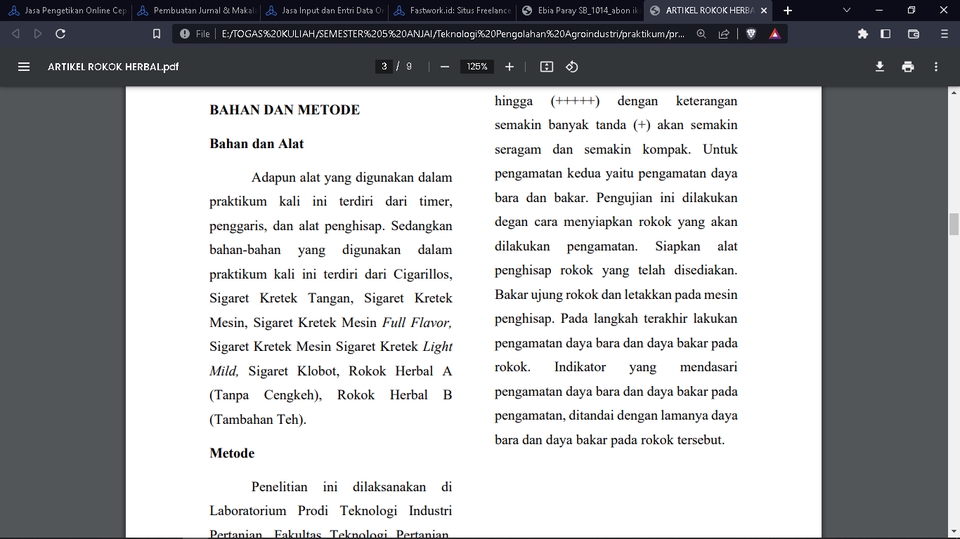This screenshot has width=960, height=539.
Task: Focus the file URL address bar
Action: click(453, 34)
